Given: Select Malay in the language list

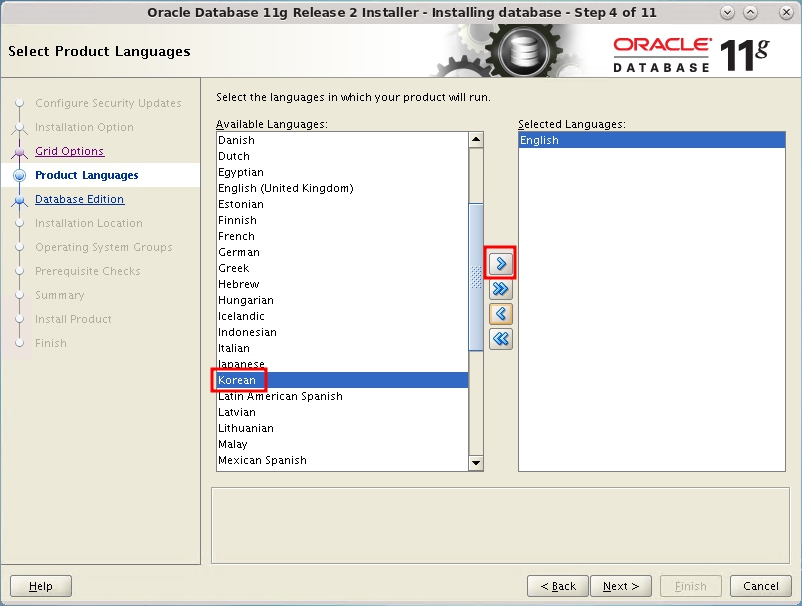Looking at the screenshot, I should click(x=342, y=444).
